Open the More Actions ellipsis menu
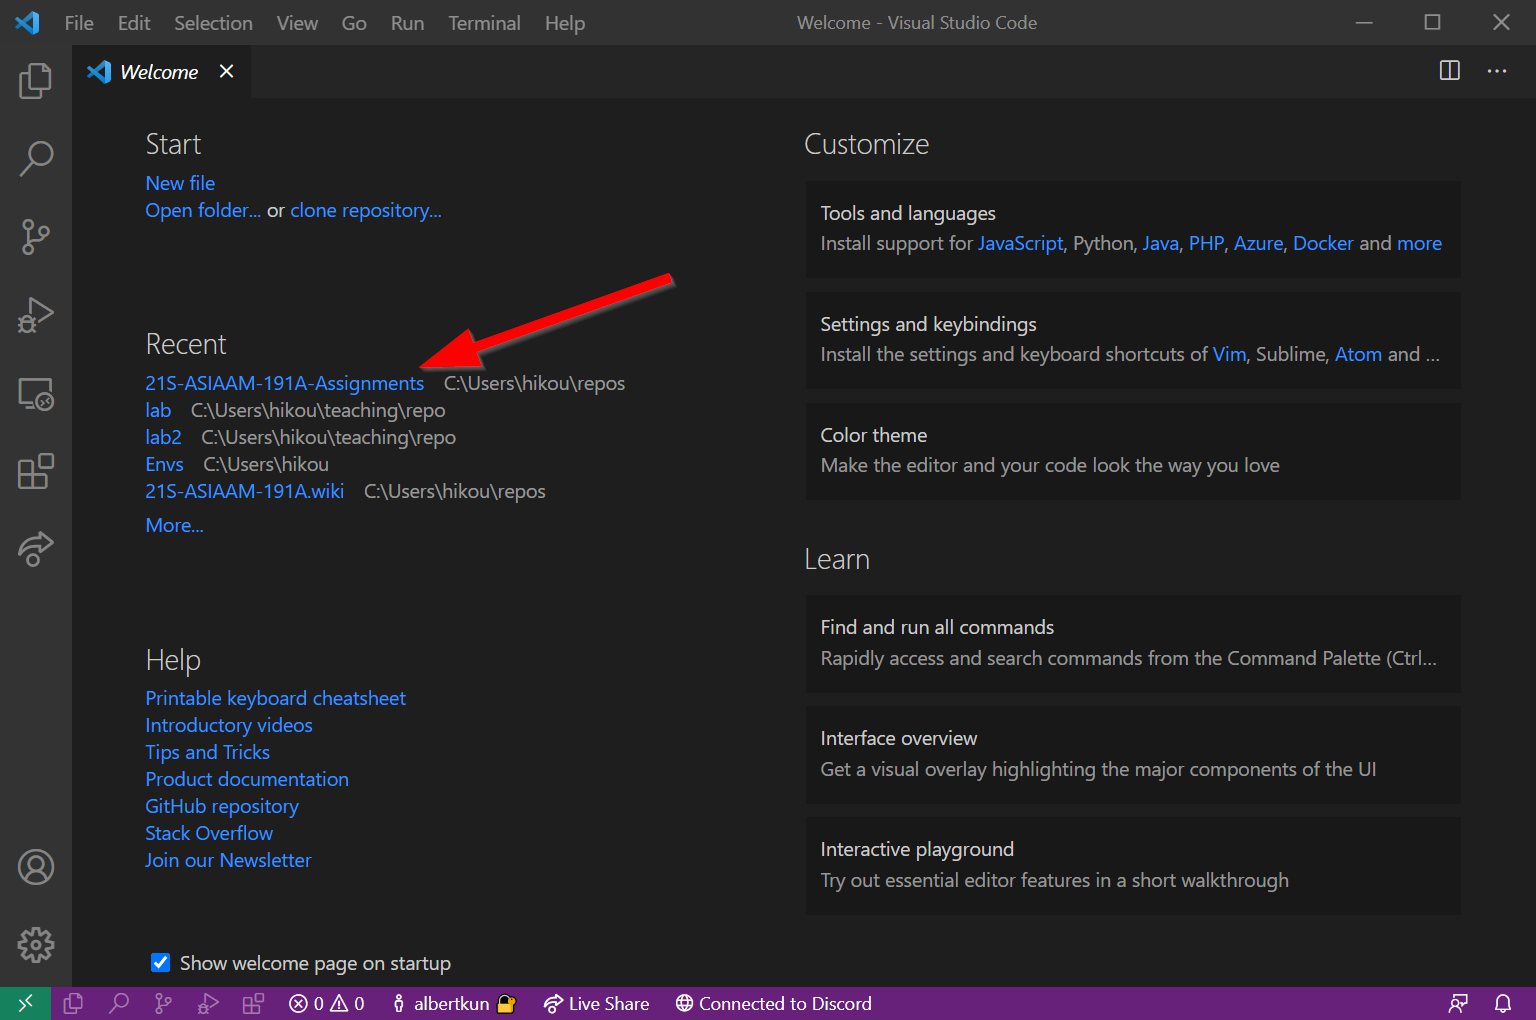 1496,71
